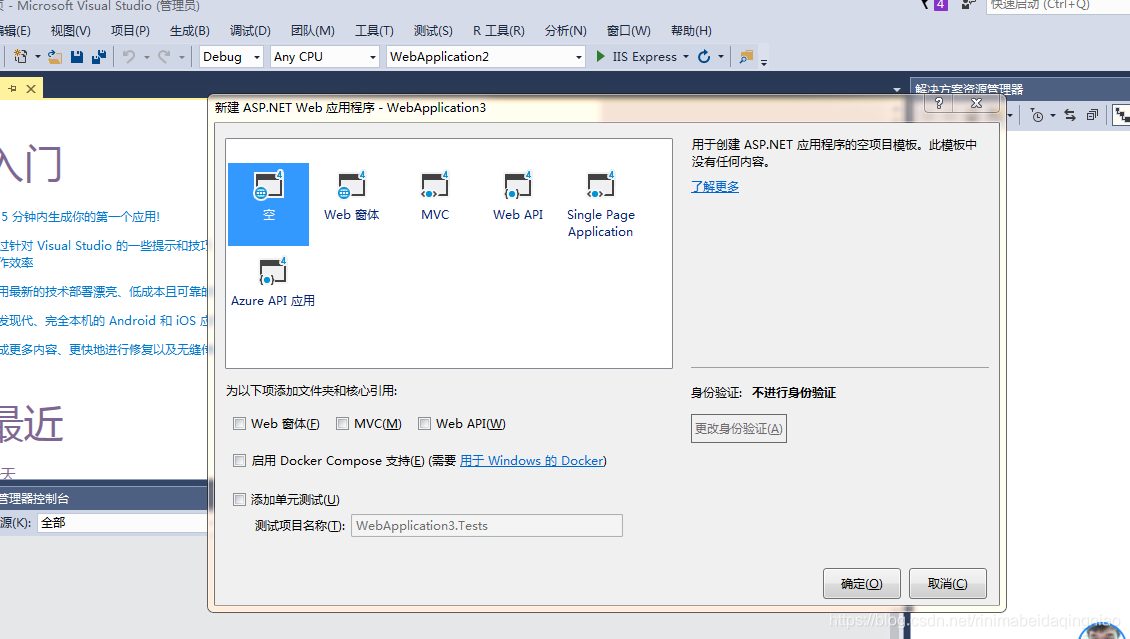Check the 添加单元测试(U) checkbox

tap(239, 499)
